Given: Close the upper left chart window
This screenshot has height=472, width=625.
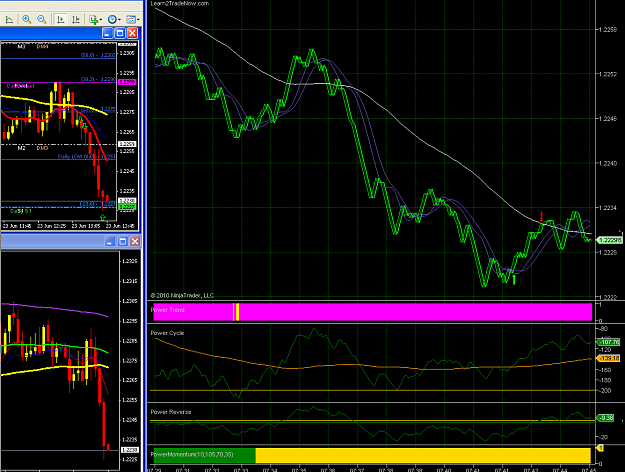Looking at the screenshot, I should [132, 33].
